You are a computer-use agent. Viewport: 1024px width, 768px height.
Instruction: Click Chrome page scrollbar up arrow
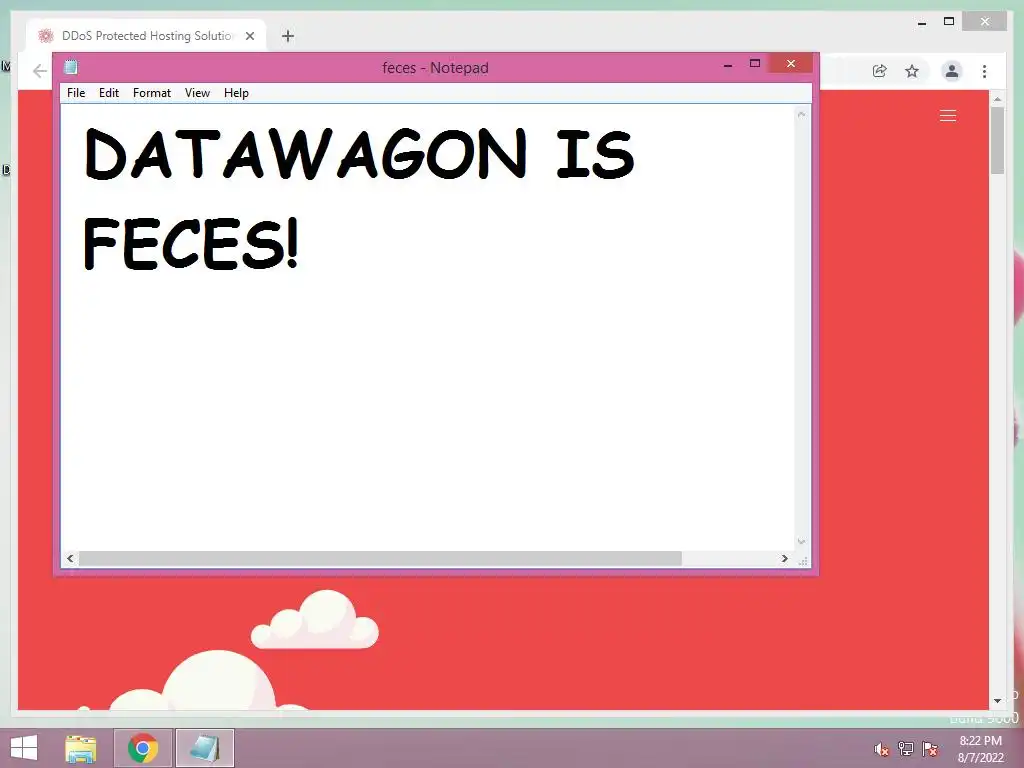[997, 99]
